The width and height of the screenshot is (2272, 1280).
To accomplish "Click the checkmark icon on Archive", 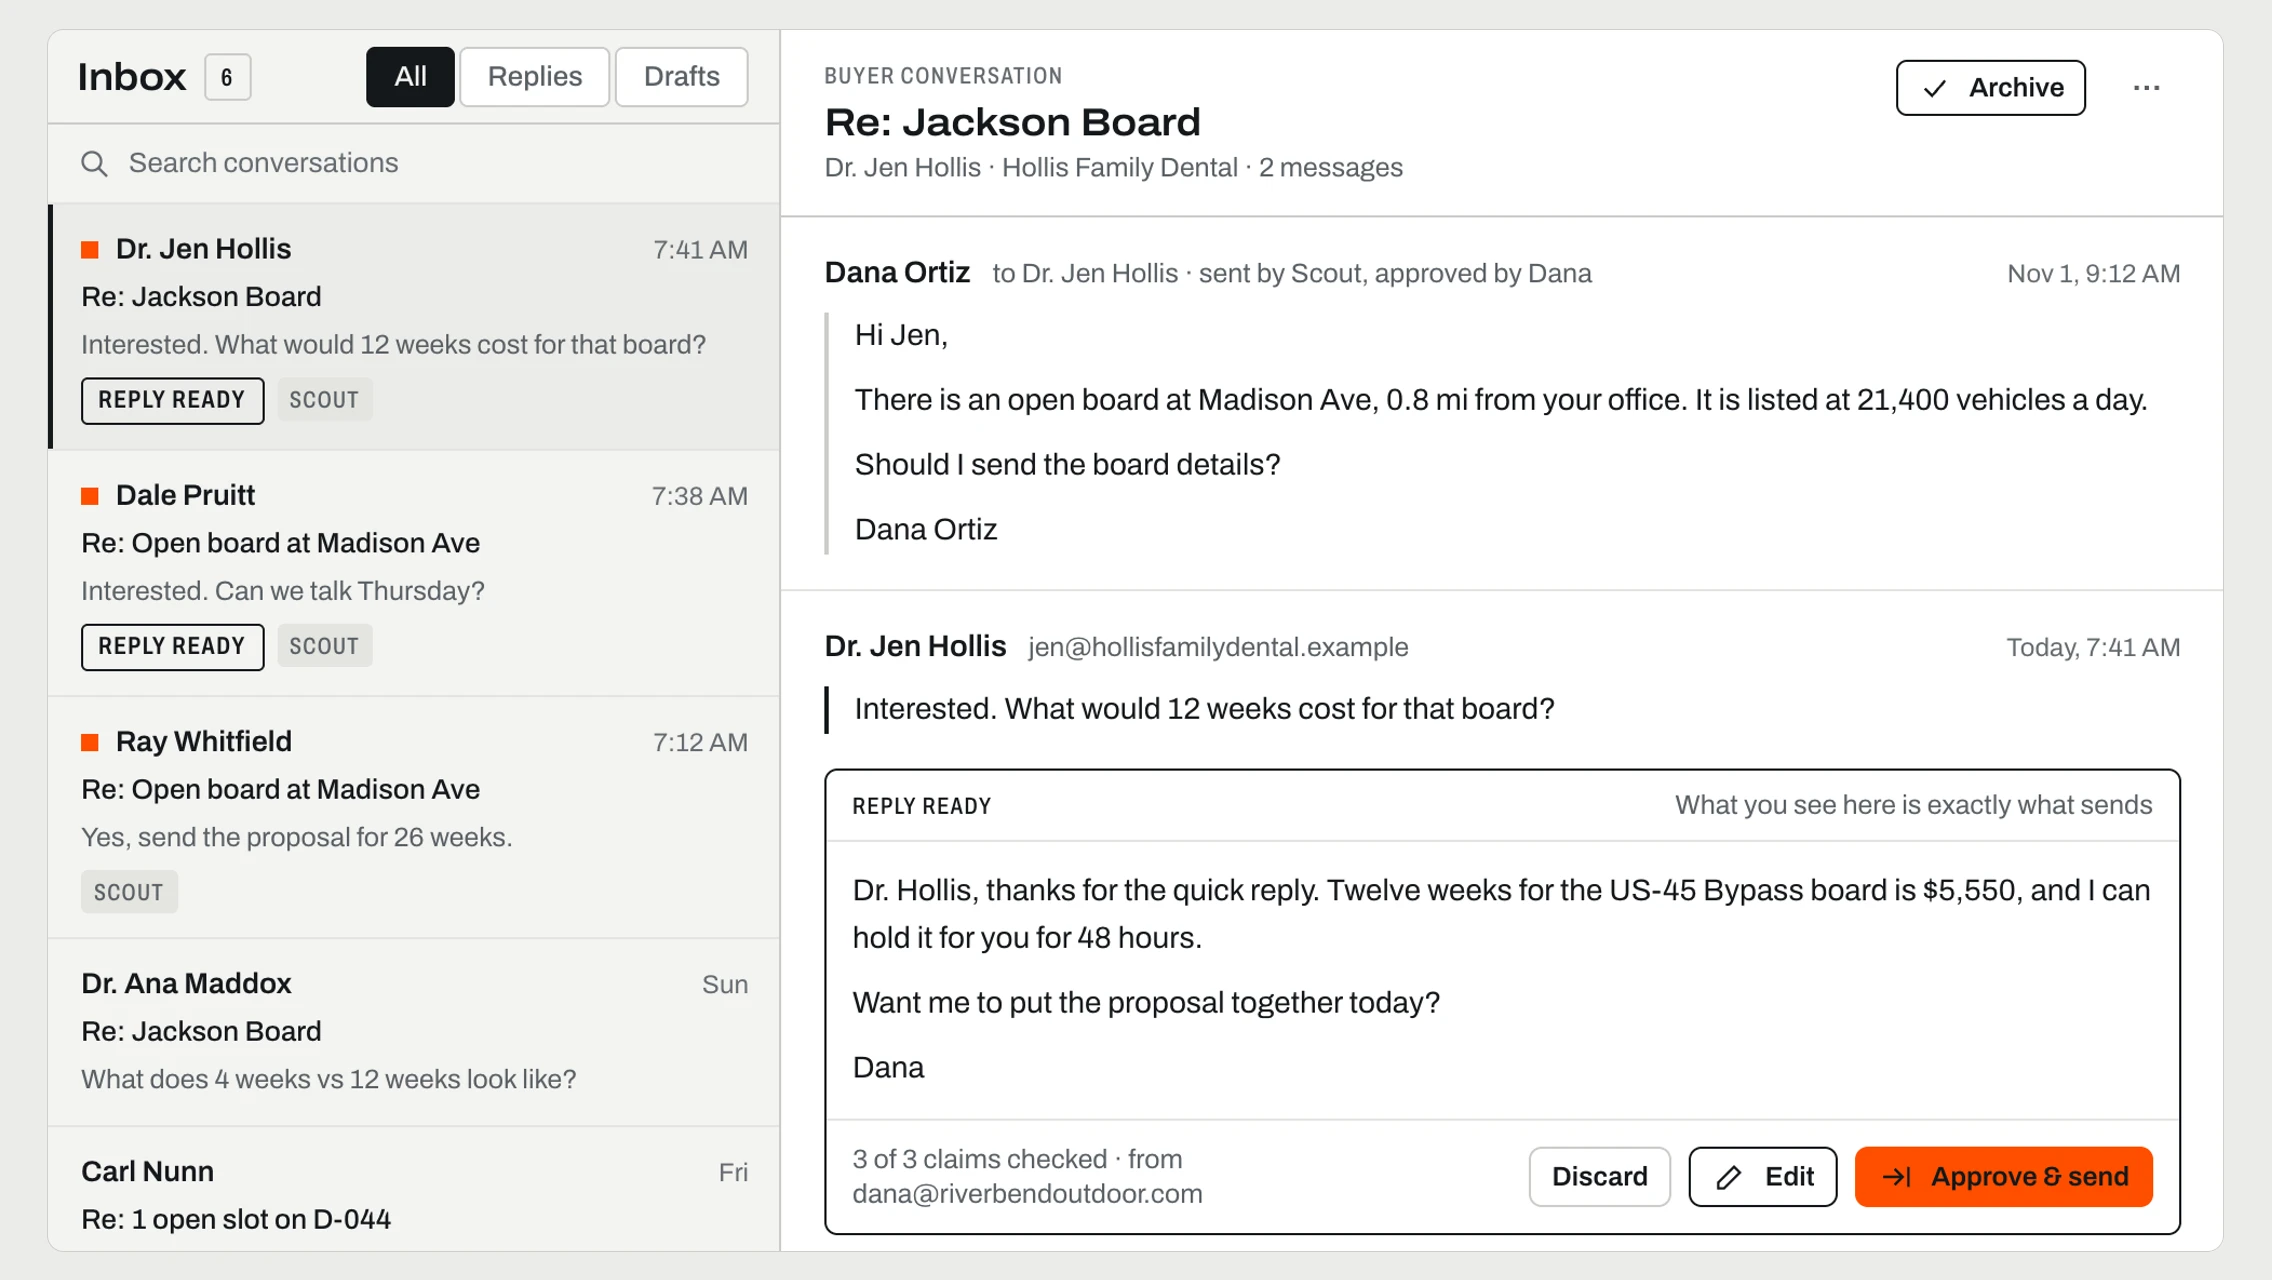I will (x=1935, y=88).
